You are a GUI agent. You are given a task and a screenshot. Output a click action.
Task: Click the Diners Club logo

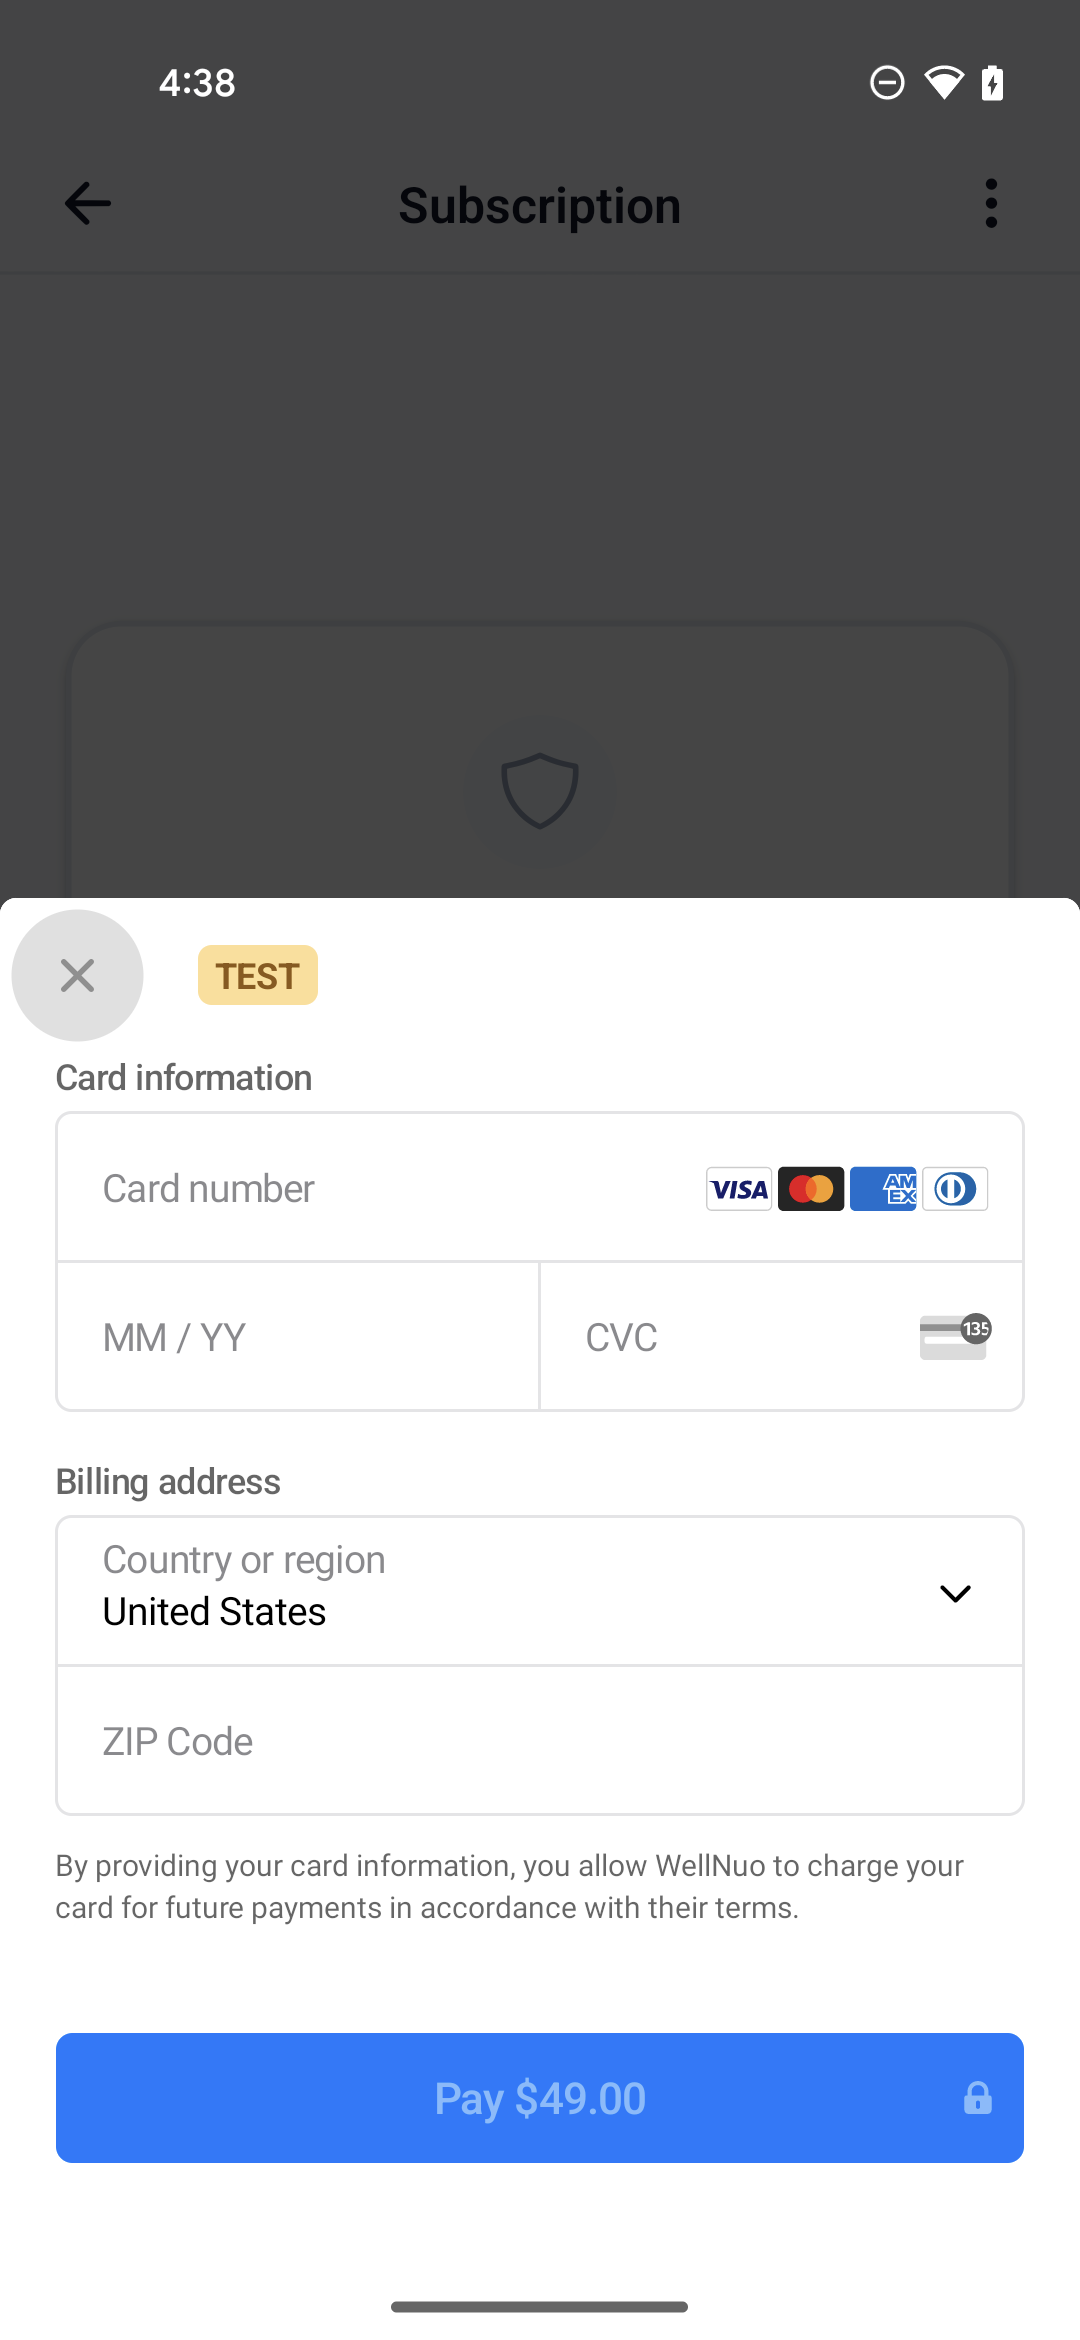tap(955, 1189)
